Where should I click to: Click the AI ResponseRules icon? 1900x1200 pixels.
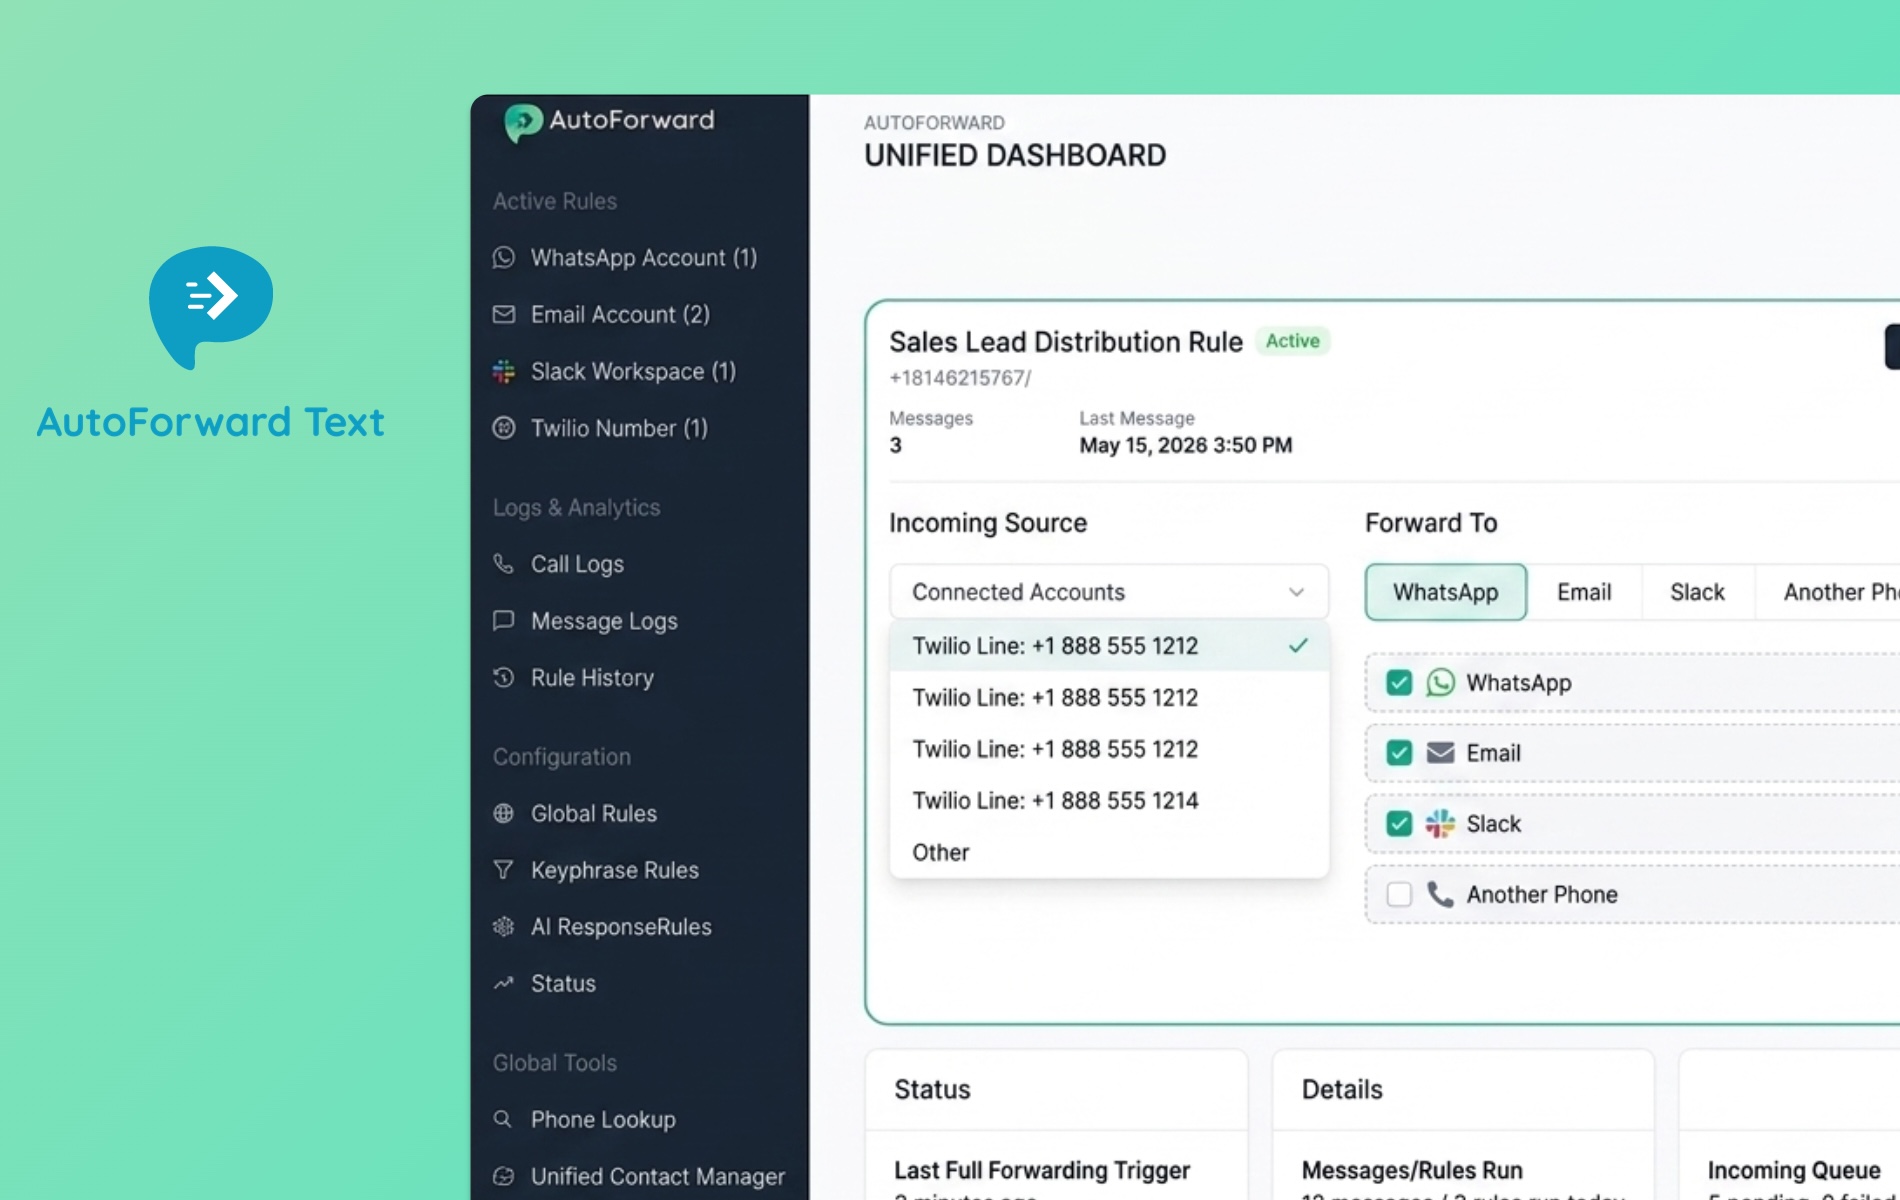tap(504, 927)
